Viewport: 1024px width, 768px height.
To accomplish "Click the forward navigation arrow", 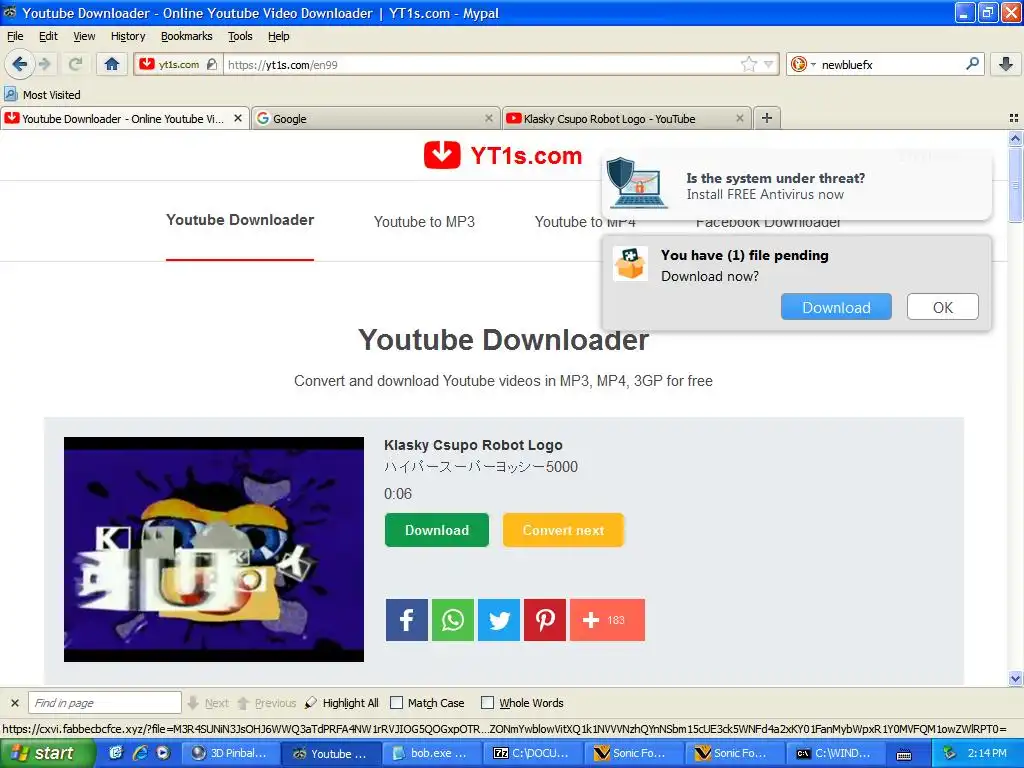I will (x=44, y=64).
